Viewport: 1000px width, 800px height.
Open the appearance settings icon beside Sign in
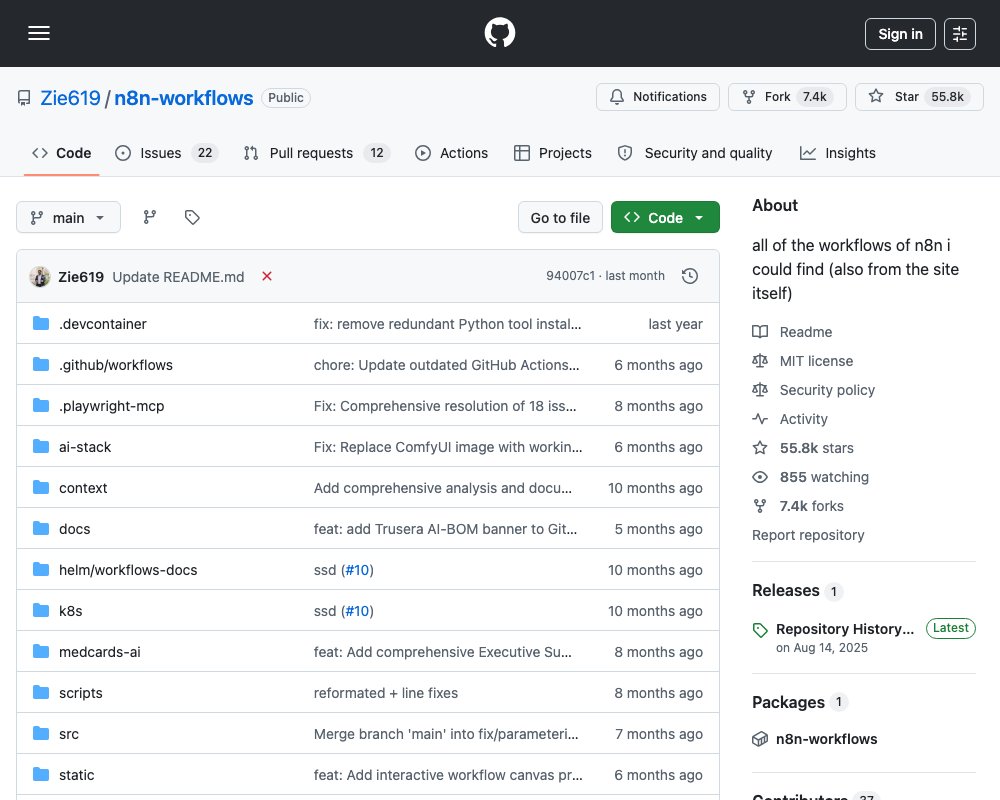[960, 34]
